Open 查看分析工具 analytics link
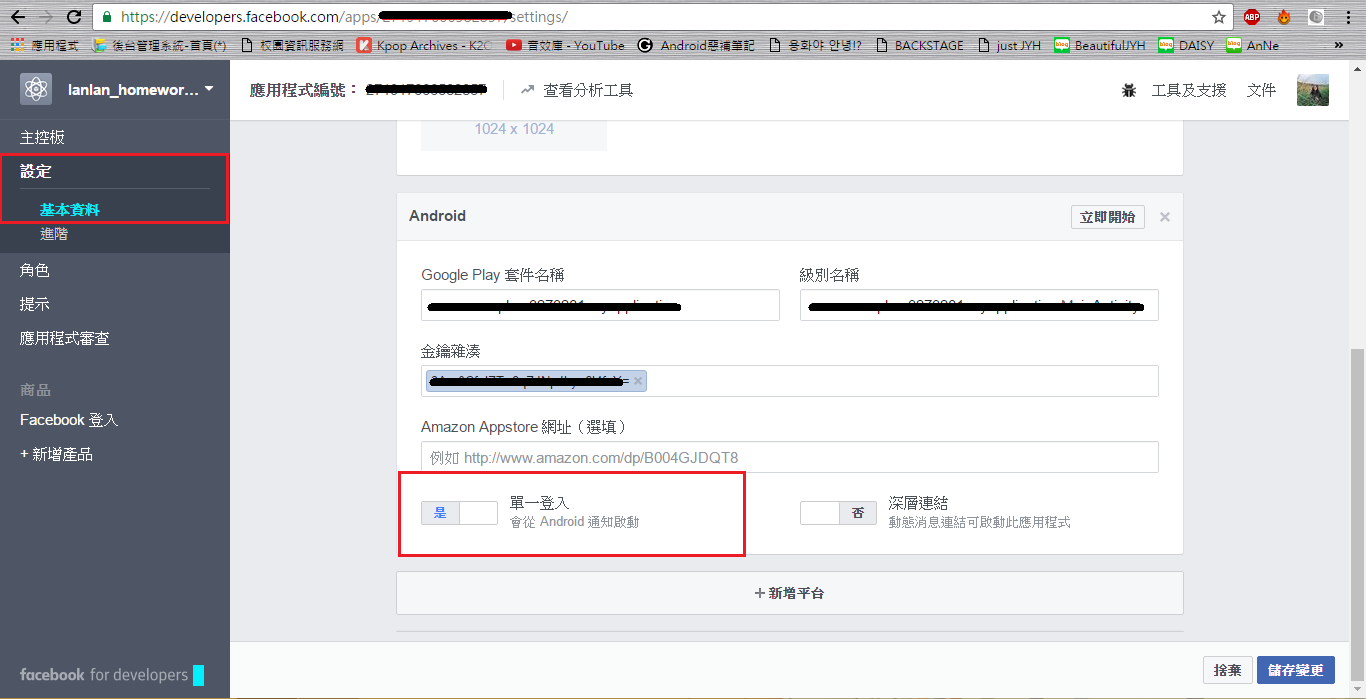 (x=577, y=90)
